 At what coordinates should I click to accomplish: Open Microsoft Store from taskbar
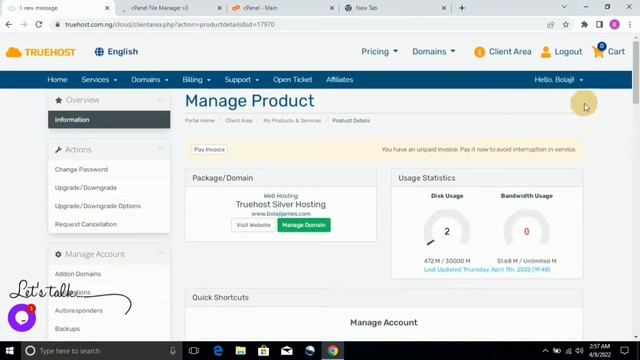point(264,351)
